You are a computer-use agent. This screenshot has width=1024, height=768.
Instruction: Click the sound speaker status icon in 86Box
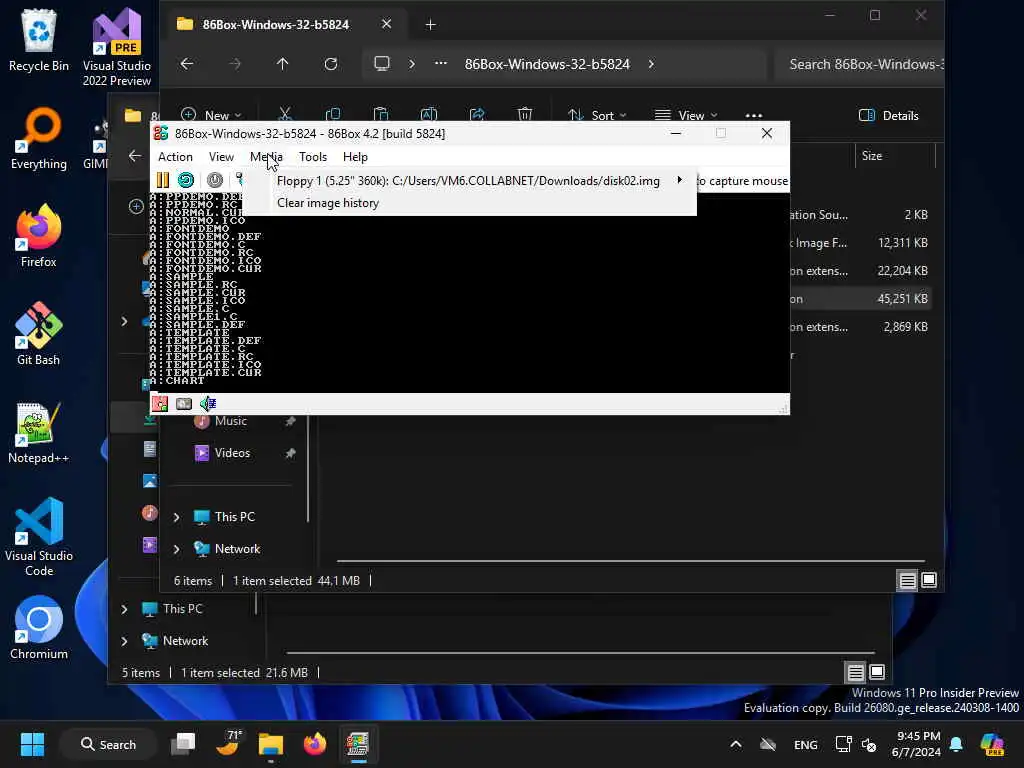pos(208,404)
